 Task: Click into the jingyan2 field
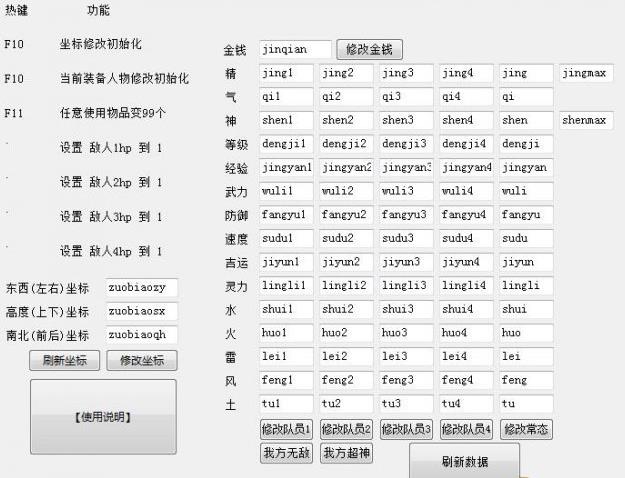[x=346, y=167]
